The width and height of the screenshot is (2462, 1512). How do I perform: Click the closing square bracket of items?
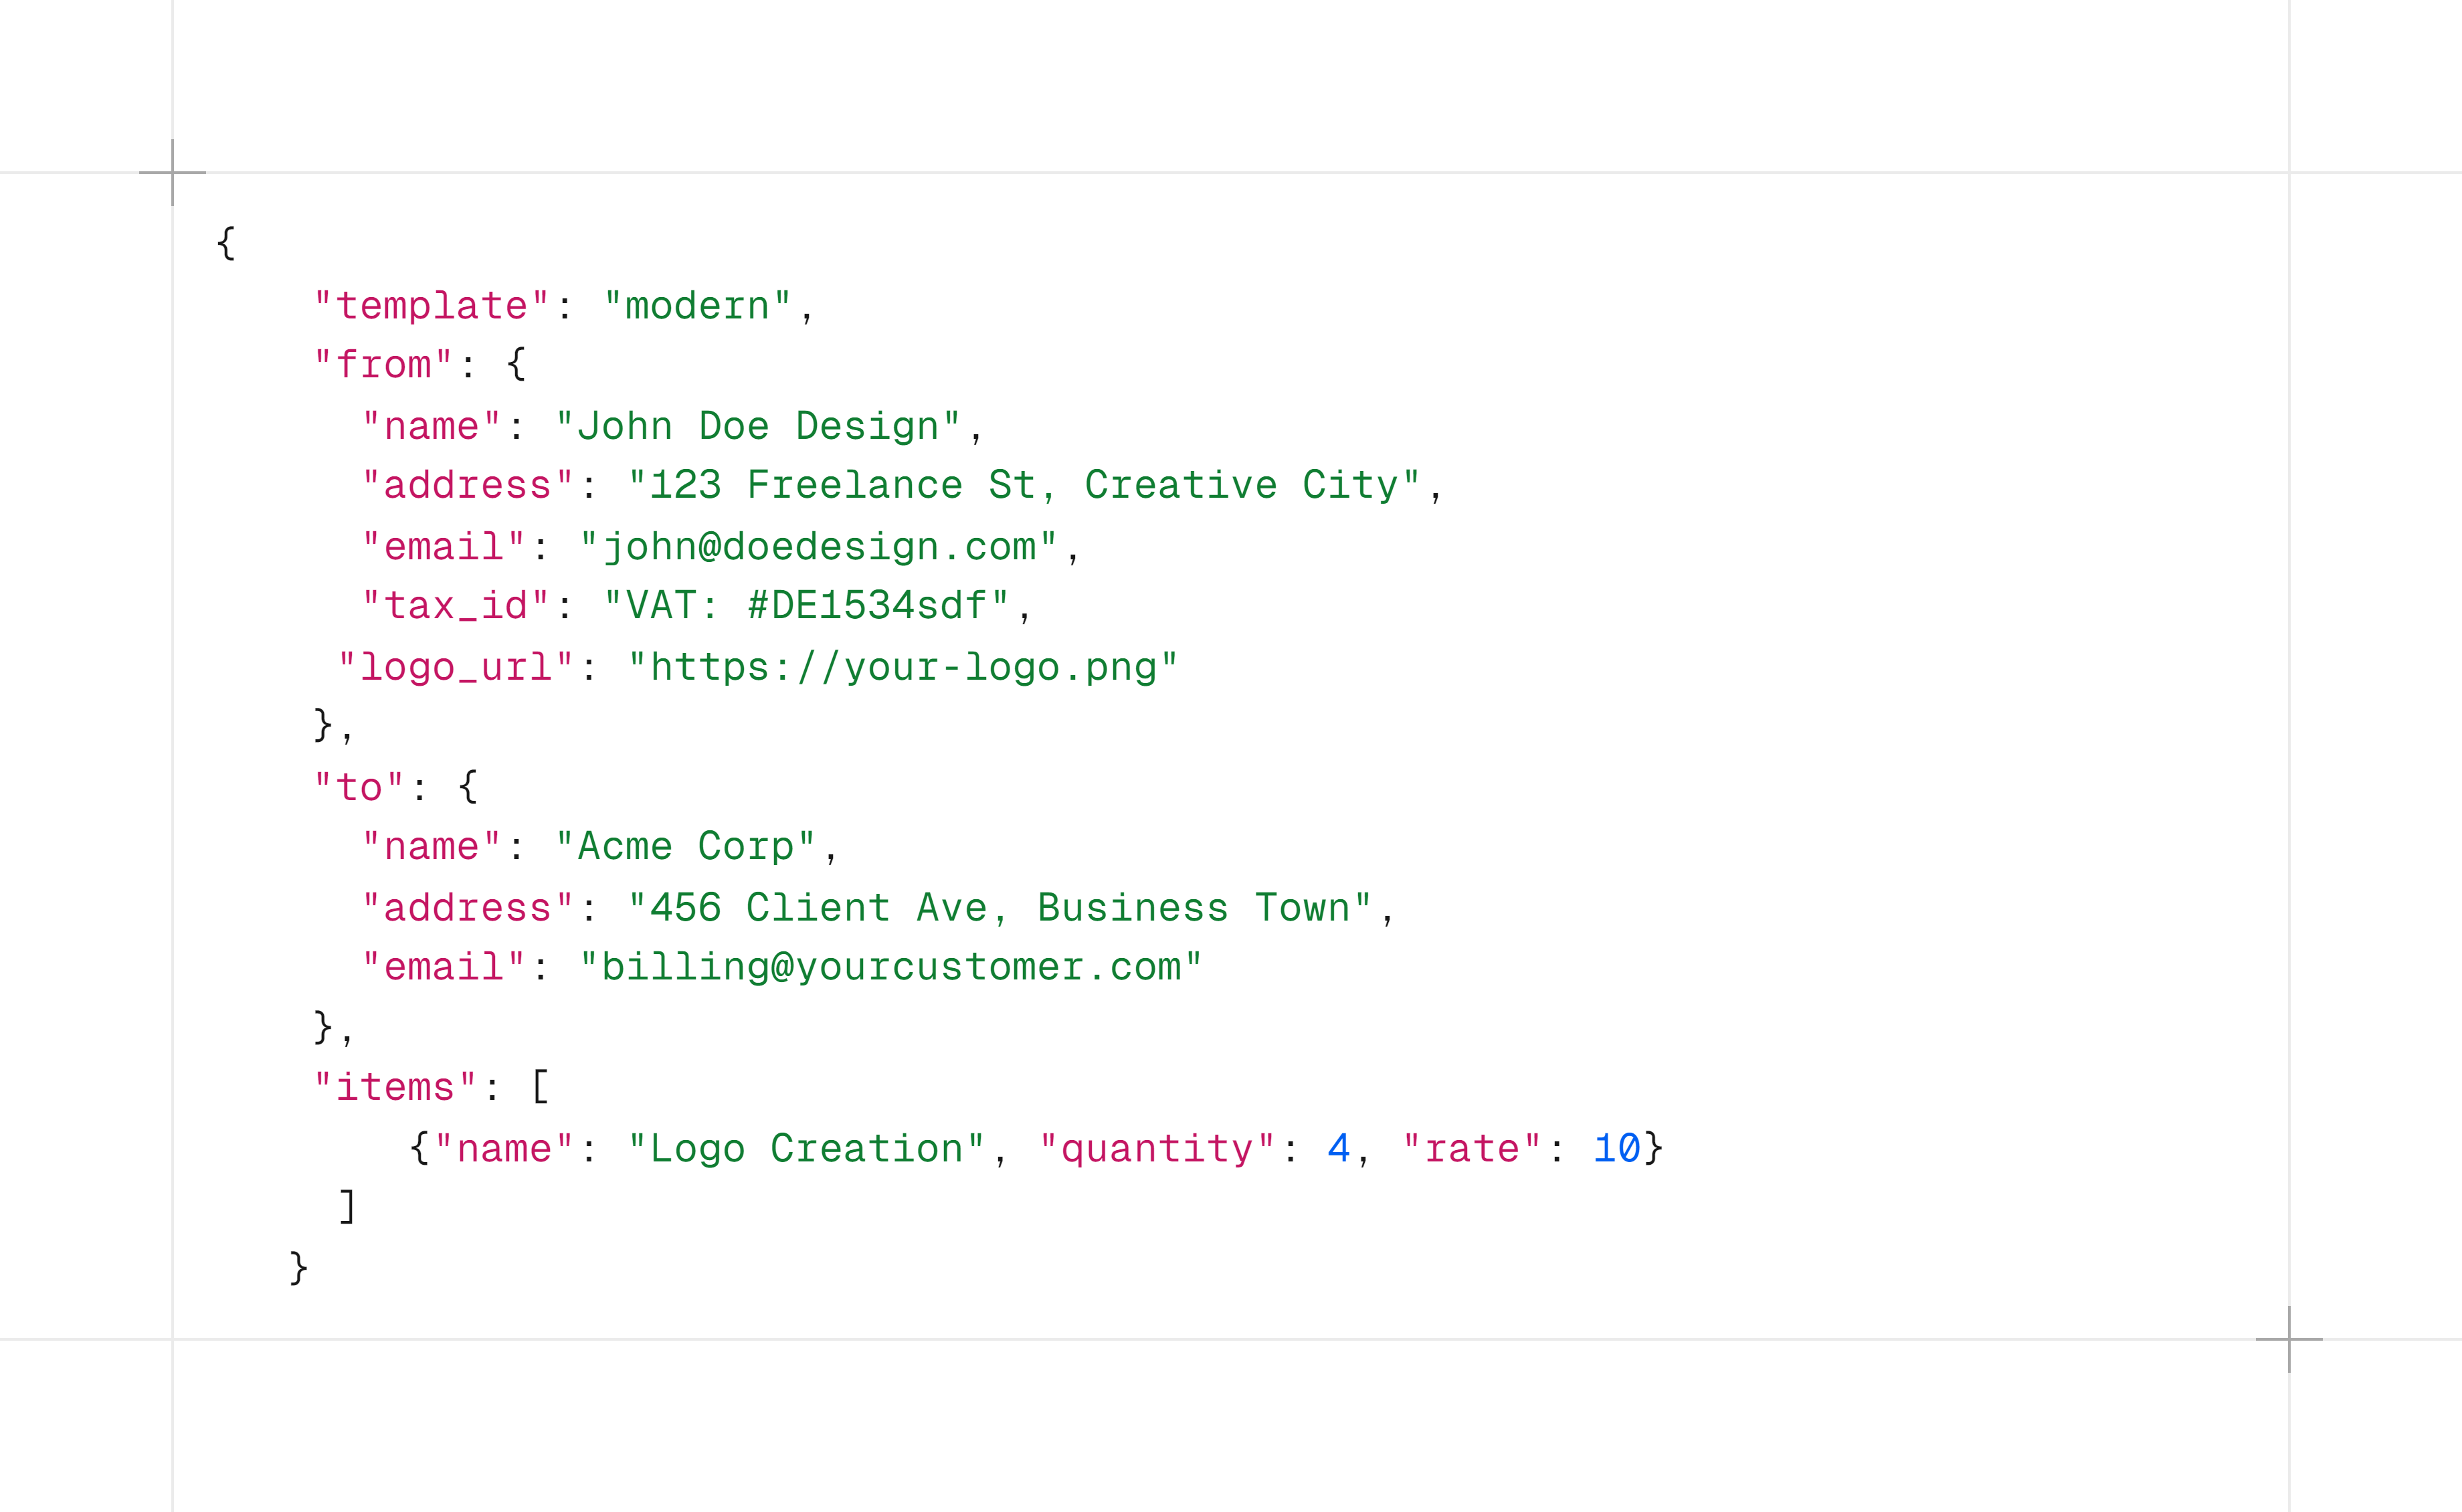coord(347,1207)
